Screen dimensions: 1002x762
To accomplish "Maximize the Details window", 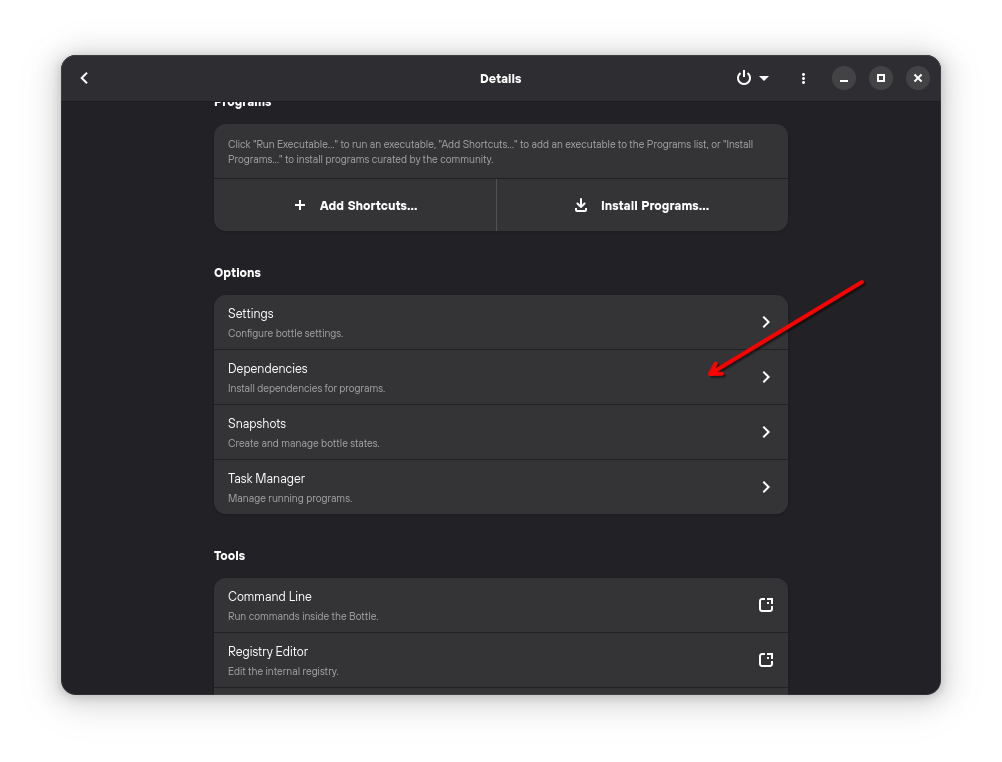I will [x=881, y=78].
